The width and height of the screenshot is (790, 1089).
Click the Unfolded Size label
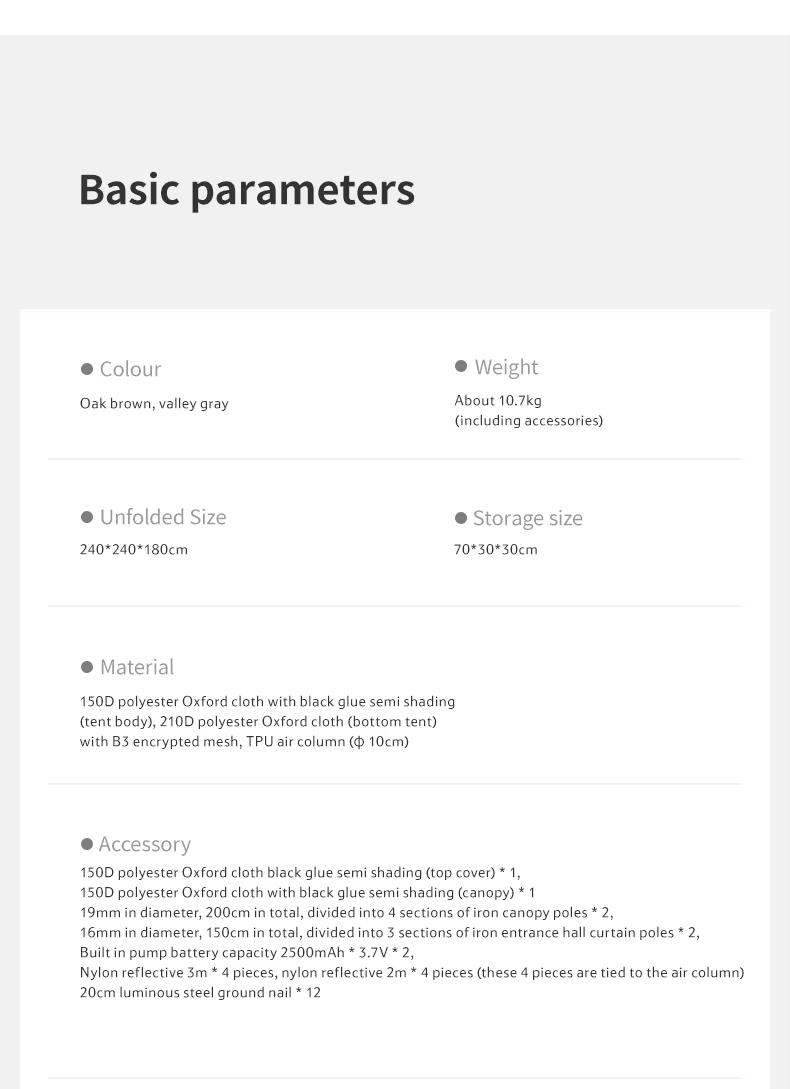click(163, 517)
